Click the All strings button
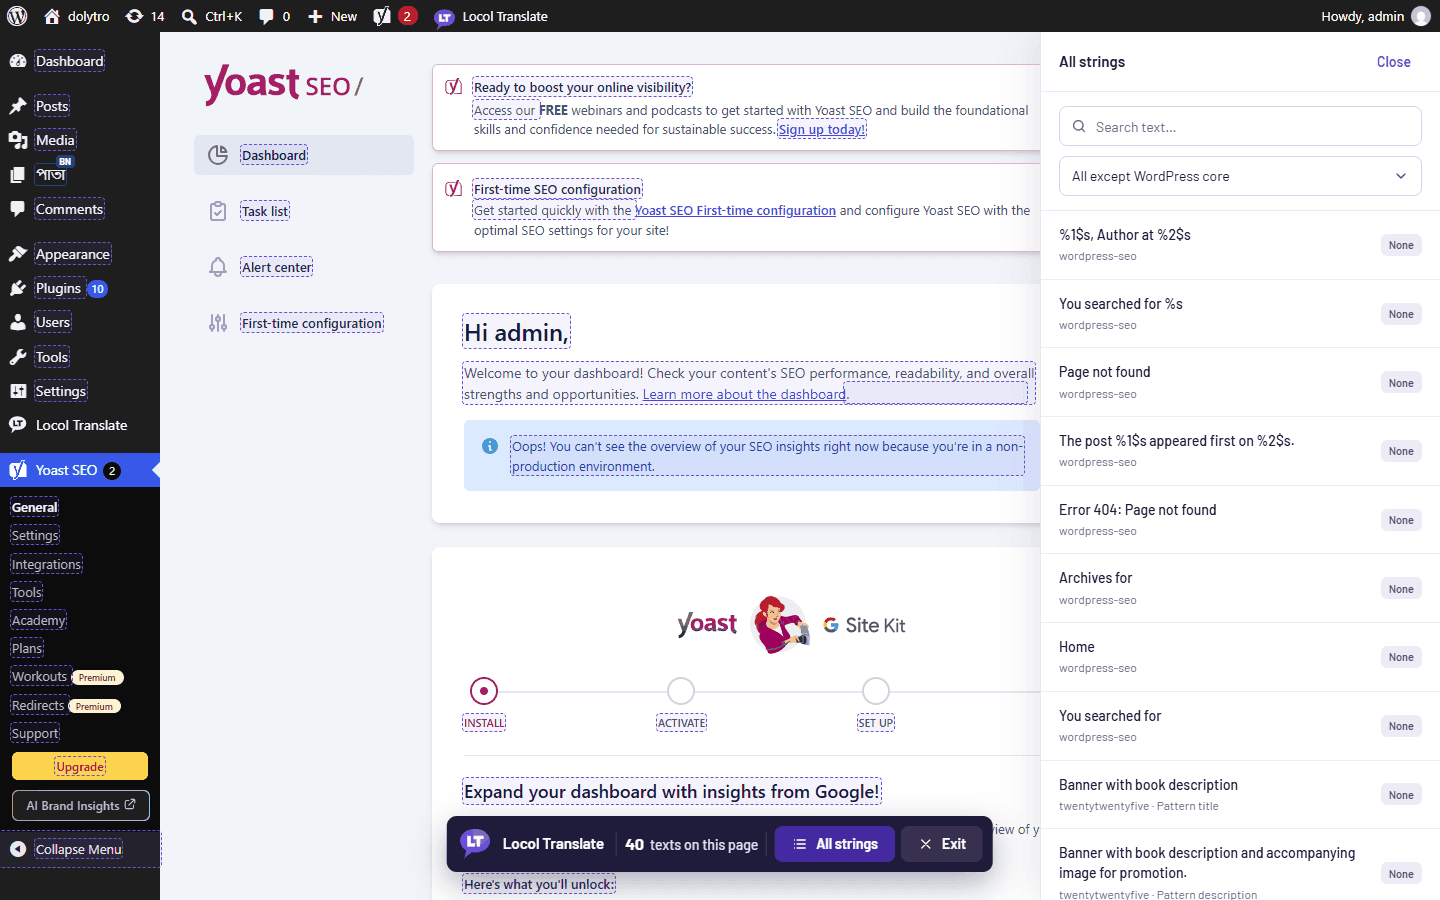 click(x=835, y=844)
